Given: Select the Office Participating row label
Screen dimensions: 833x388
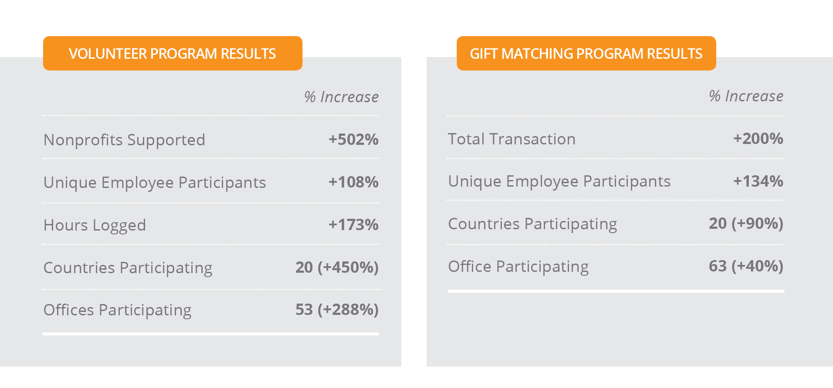Looking at the screenshot, I should 518,267.
